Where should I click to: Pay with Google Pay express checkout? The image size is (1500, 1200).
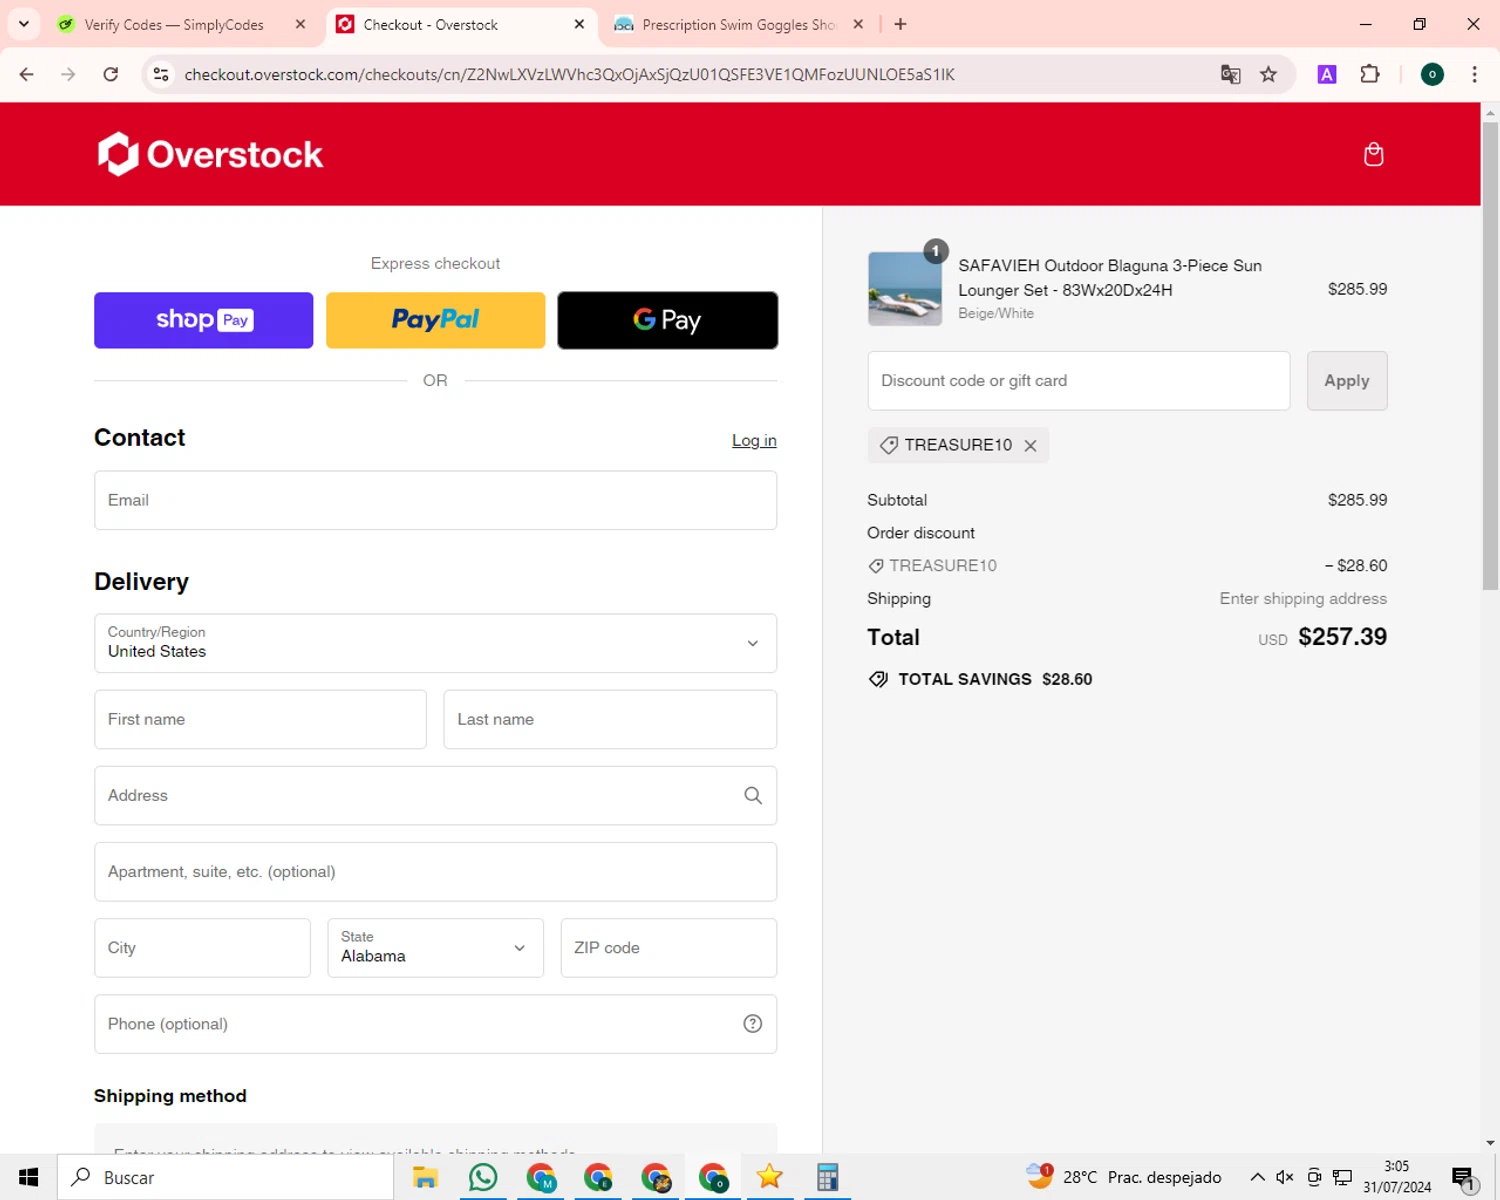(667, 320)
